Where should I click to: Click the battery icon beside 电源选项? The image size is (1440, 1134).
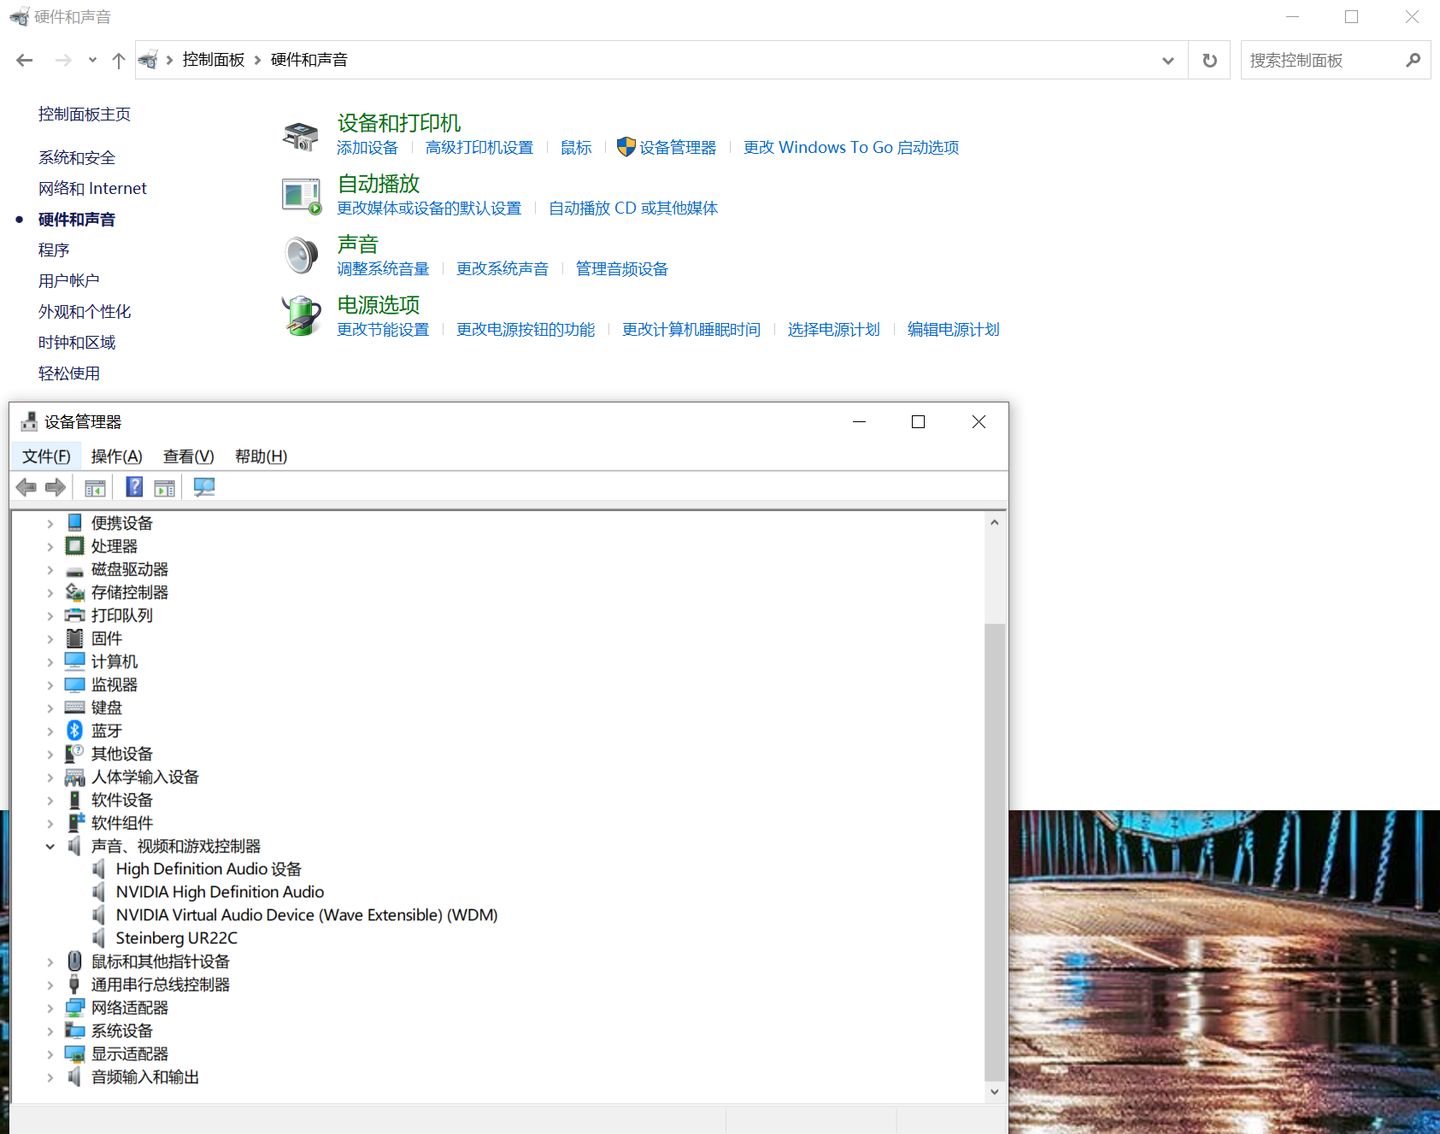[301, 315]
